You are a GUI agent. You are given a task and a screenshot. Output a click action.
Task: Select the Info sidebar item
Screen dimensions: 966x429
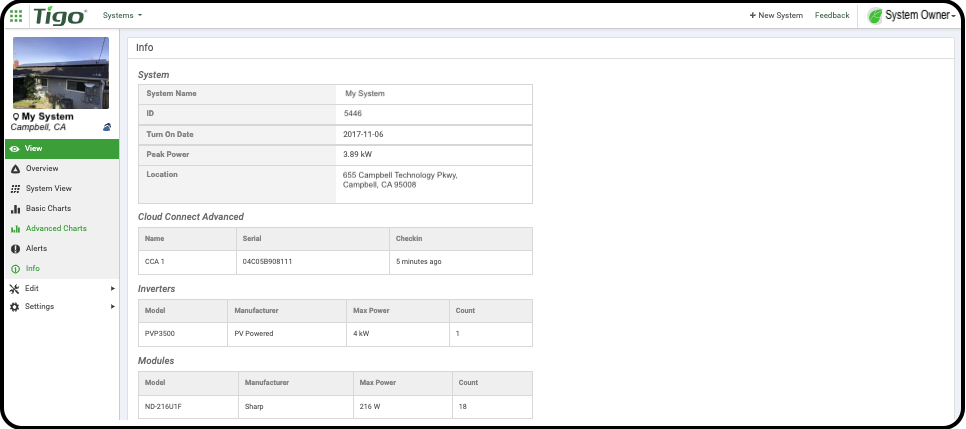(x=33, y=268)
